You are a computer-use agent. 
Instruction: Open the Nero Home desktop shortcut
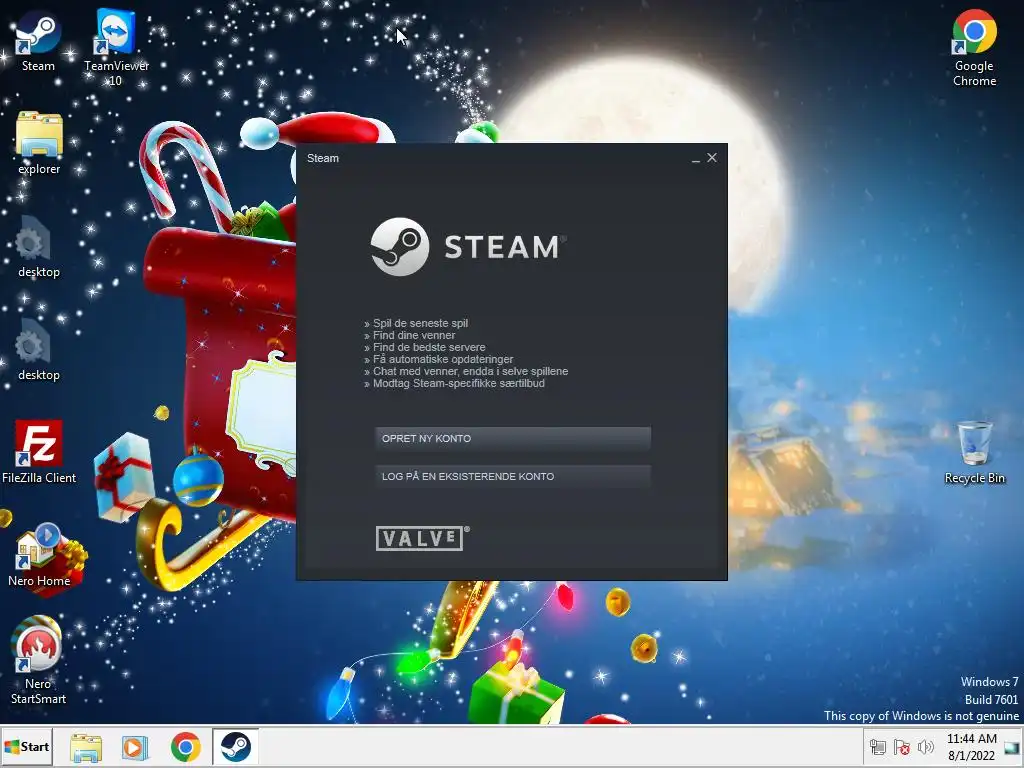tap(39, 555)
